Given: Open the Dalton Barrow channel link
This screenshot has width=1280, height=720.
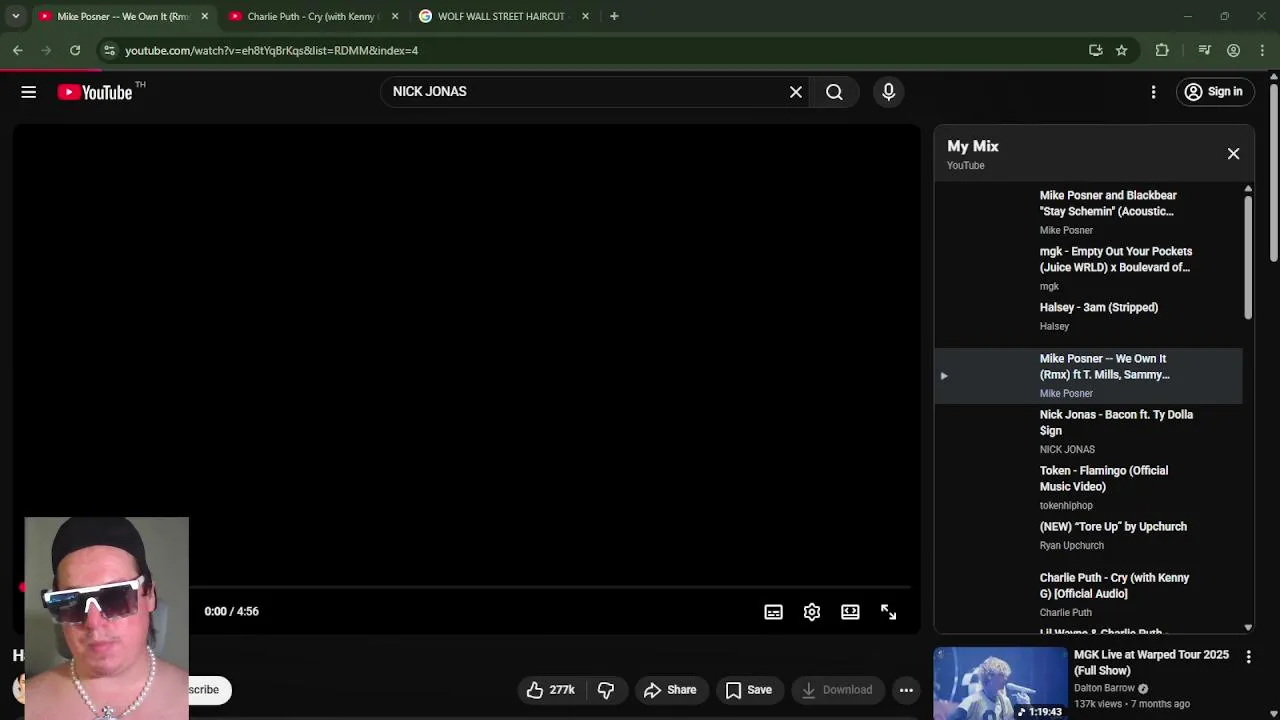Looking at the screenshot, I should [x=1104, y=688].
